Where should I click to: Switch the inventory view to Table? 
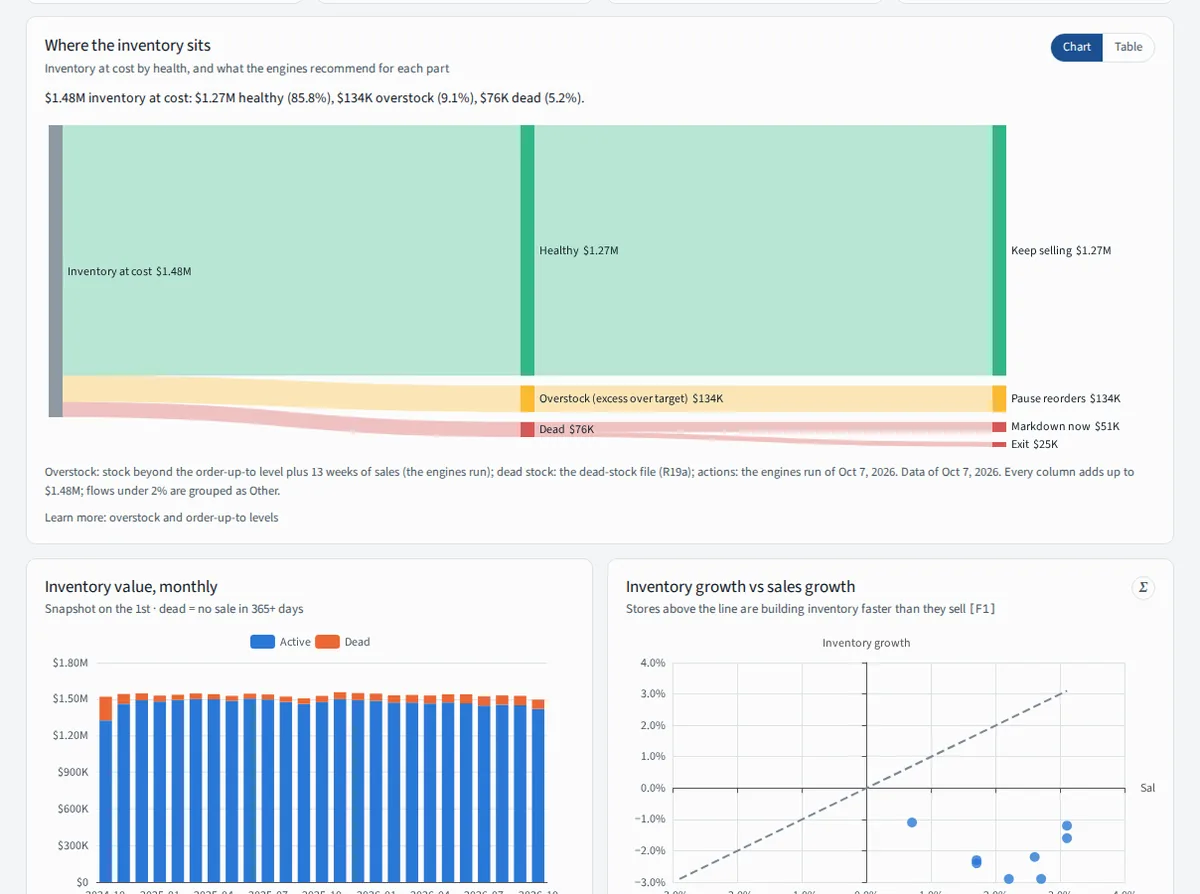[1128, 47]
